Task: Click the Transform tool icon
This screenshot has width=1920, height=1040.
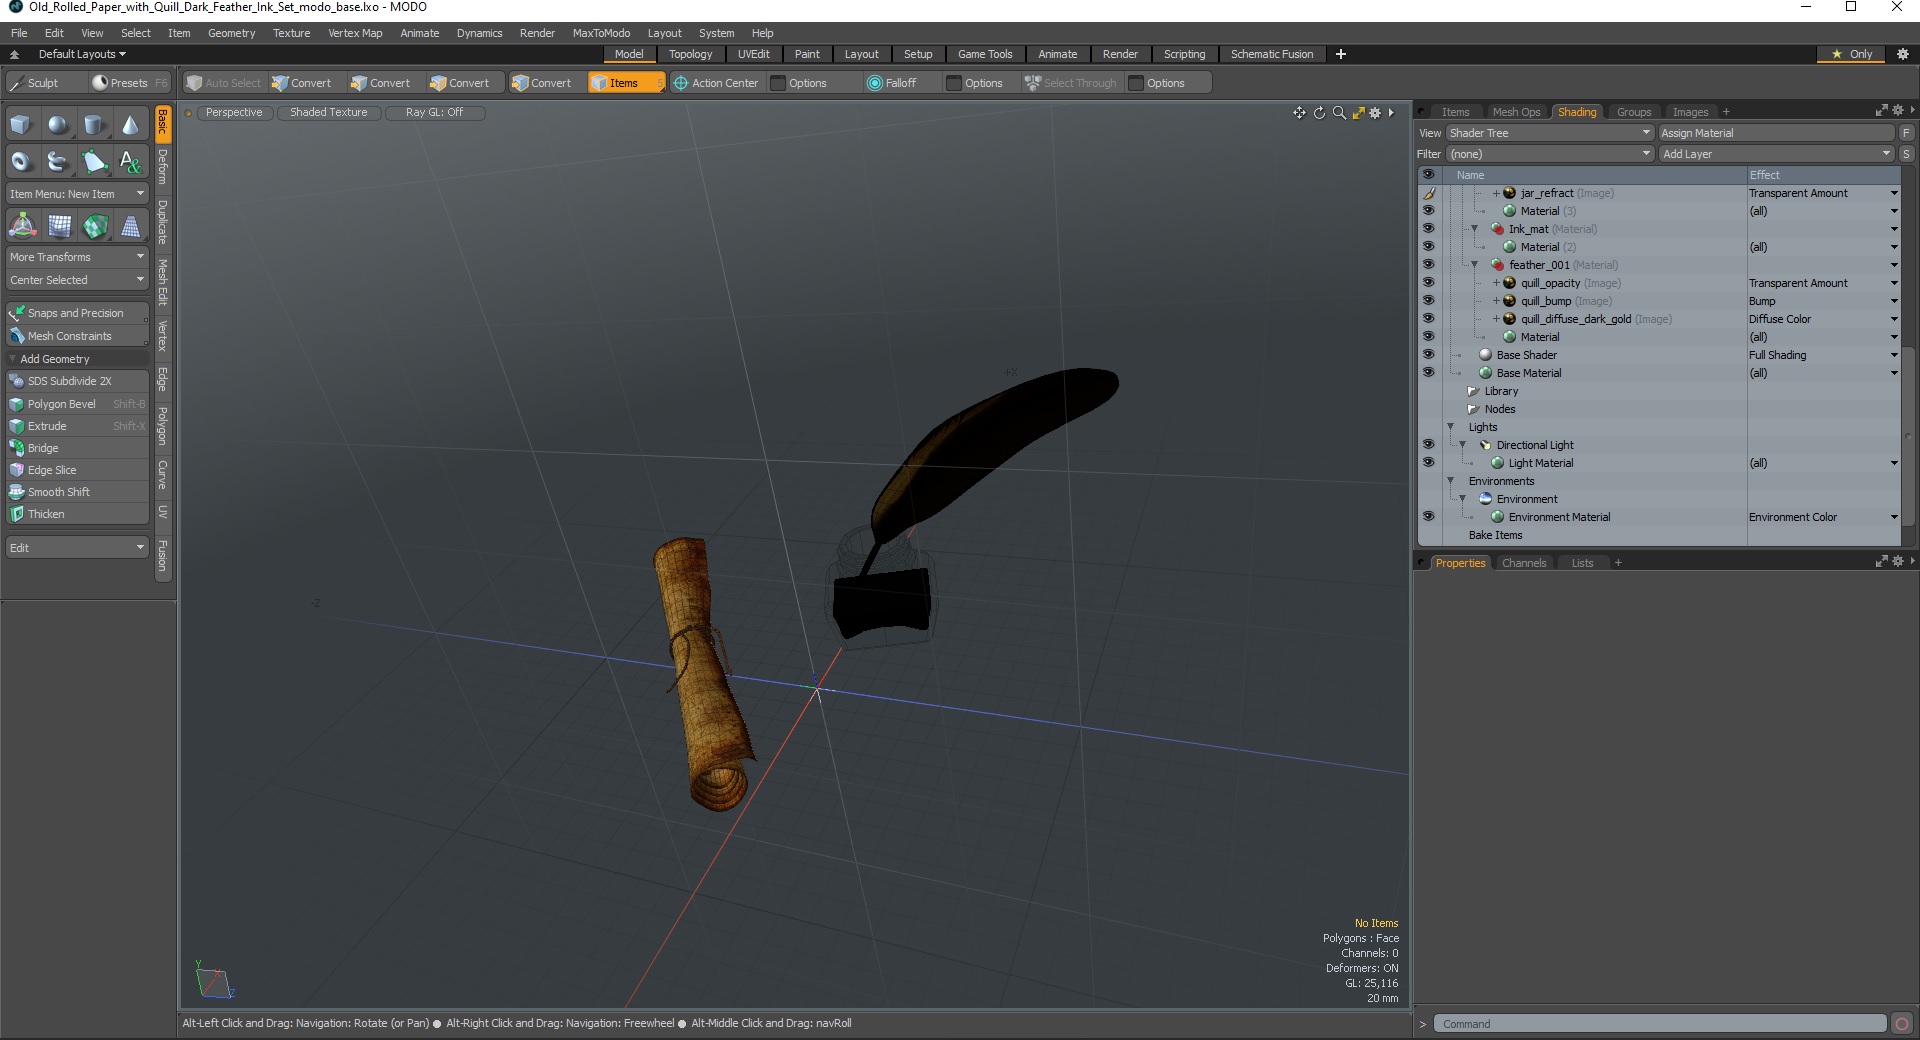Action: point(22,226)
